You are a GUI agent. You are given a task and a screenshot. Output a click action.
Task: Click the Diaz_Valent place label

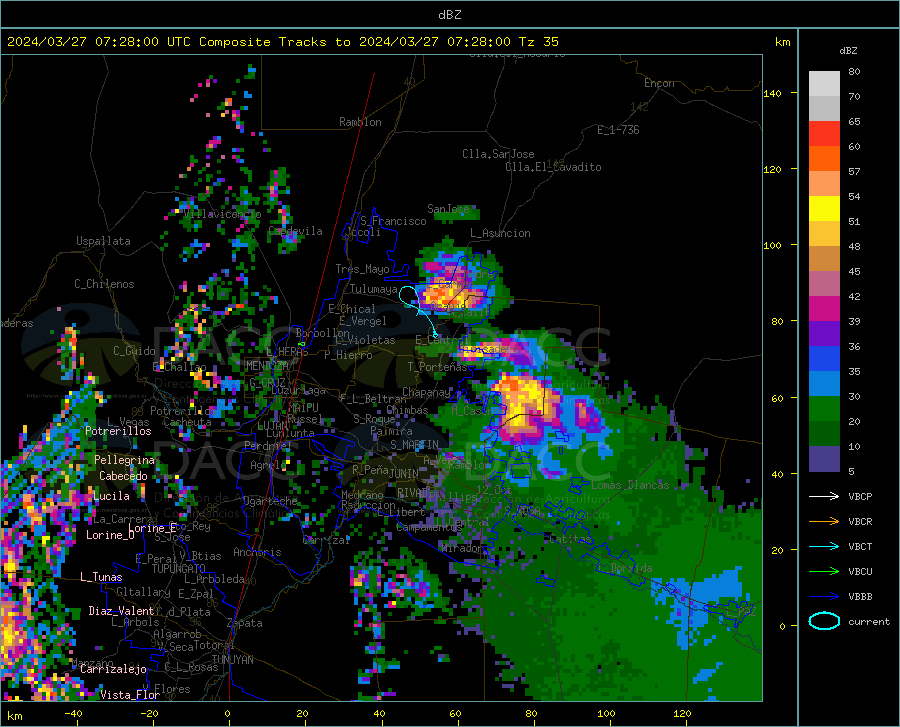point(121,611)
